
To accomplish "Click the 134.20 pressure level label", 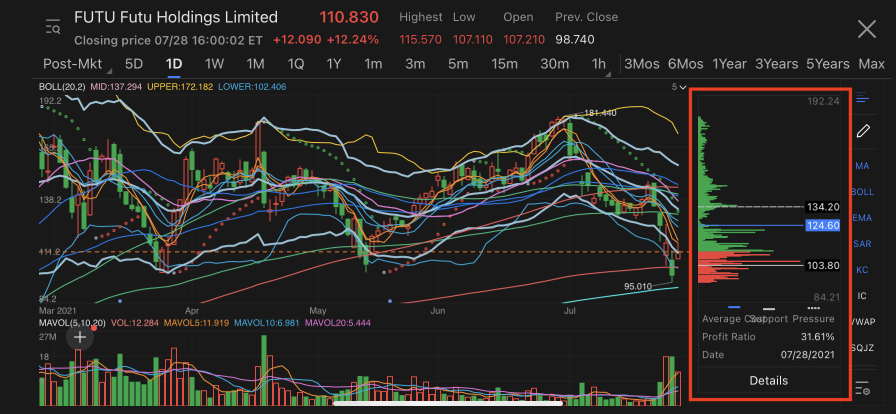I will [822, 206].
